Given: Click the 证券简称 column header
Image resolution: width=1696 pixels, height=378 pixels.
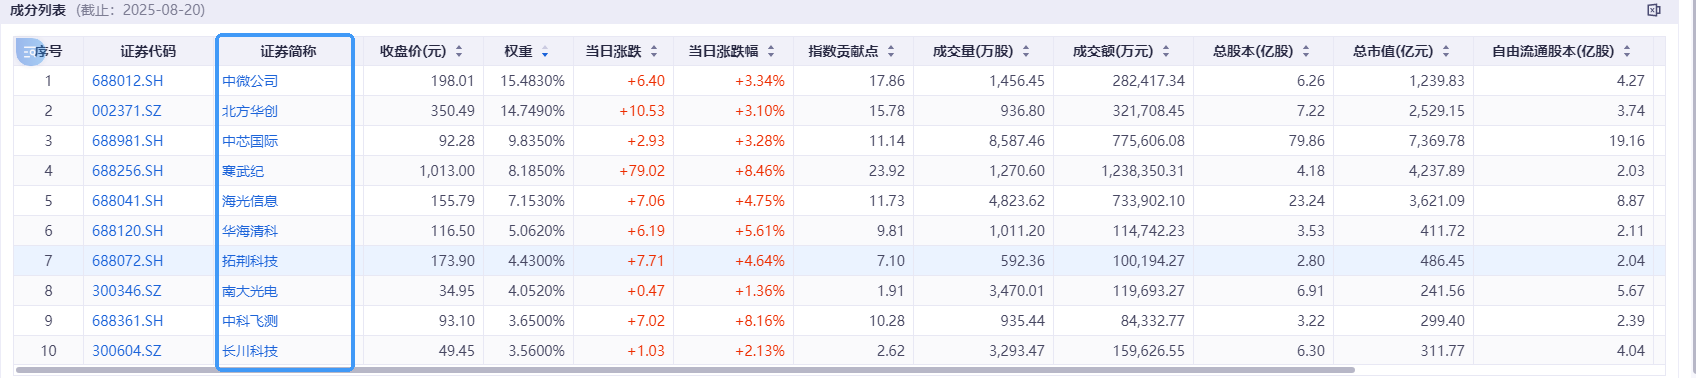Looking at the screenshot, I should (288, 51).
